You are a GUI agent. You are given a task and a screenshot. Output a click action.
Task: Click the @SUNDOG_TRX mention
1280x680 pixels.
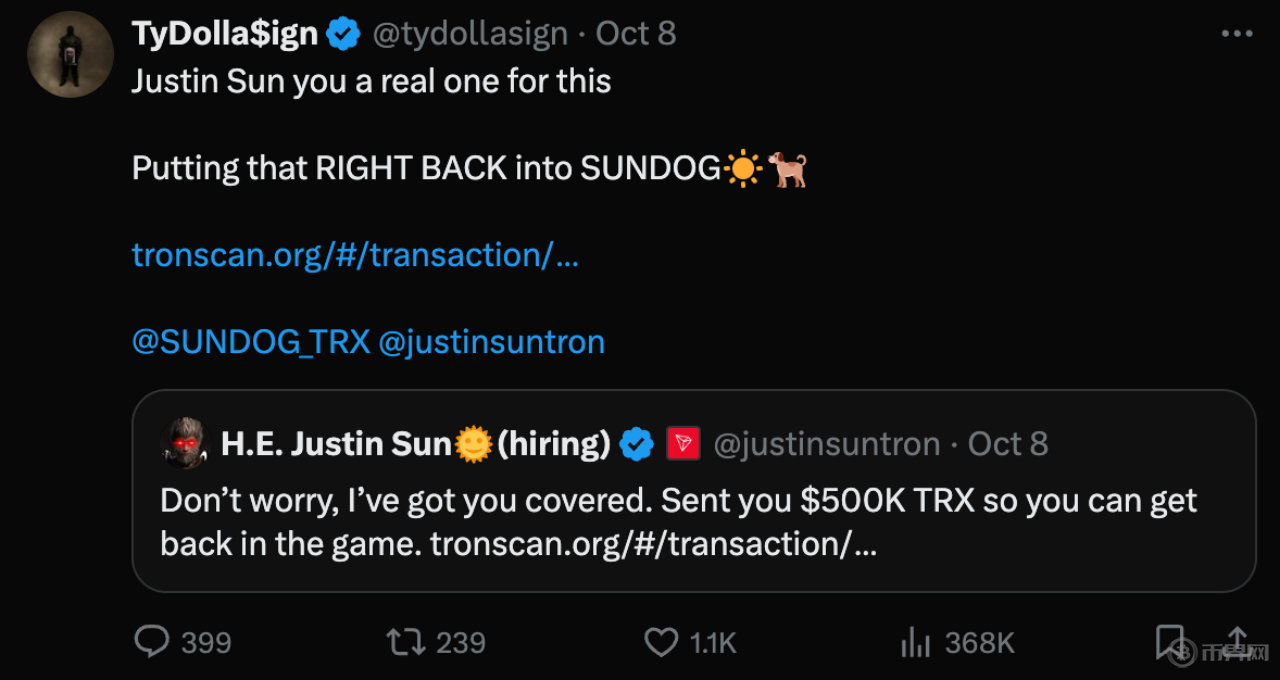point(250,341)
